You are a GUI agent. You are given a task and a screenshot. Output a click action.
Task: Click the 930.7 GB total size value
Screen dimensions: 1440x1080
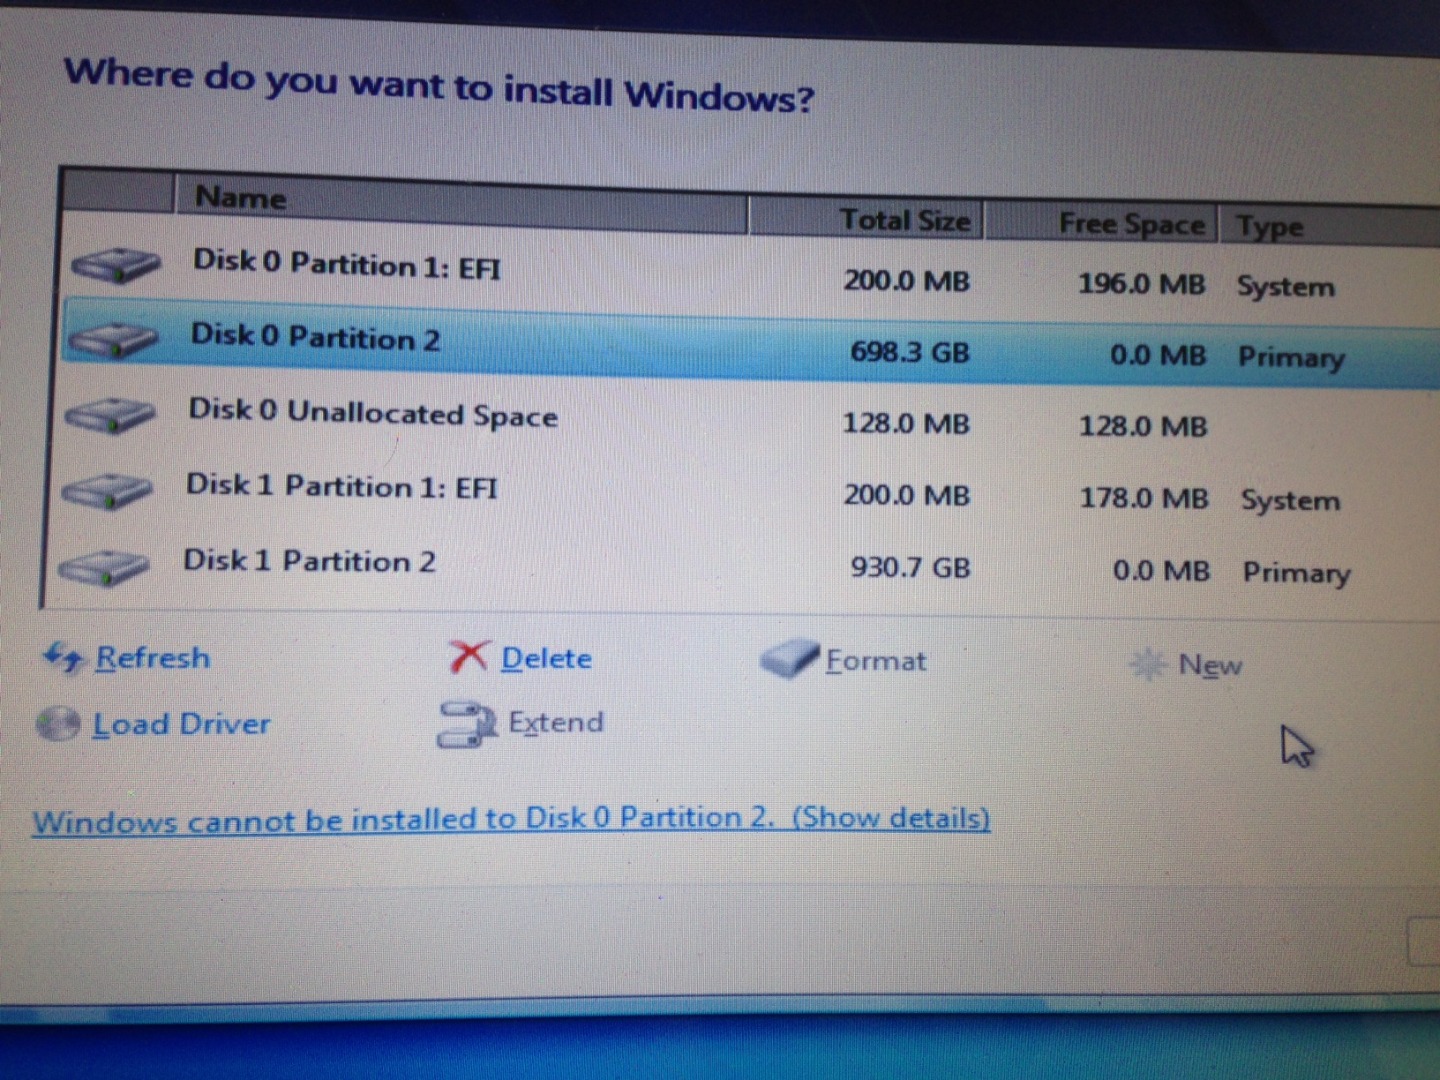[x=910, y=567]
